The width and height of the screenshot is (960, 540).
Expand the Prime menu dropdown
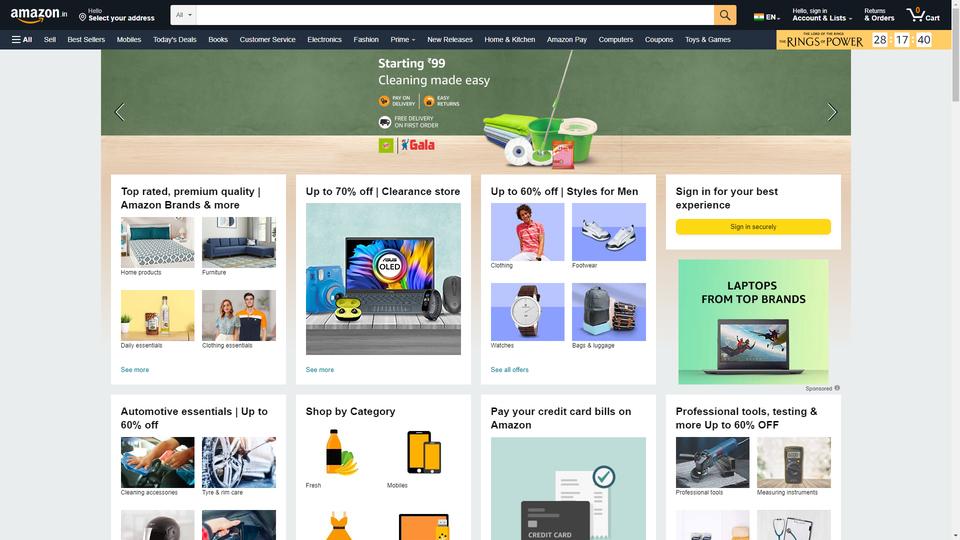pos(402,39)
